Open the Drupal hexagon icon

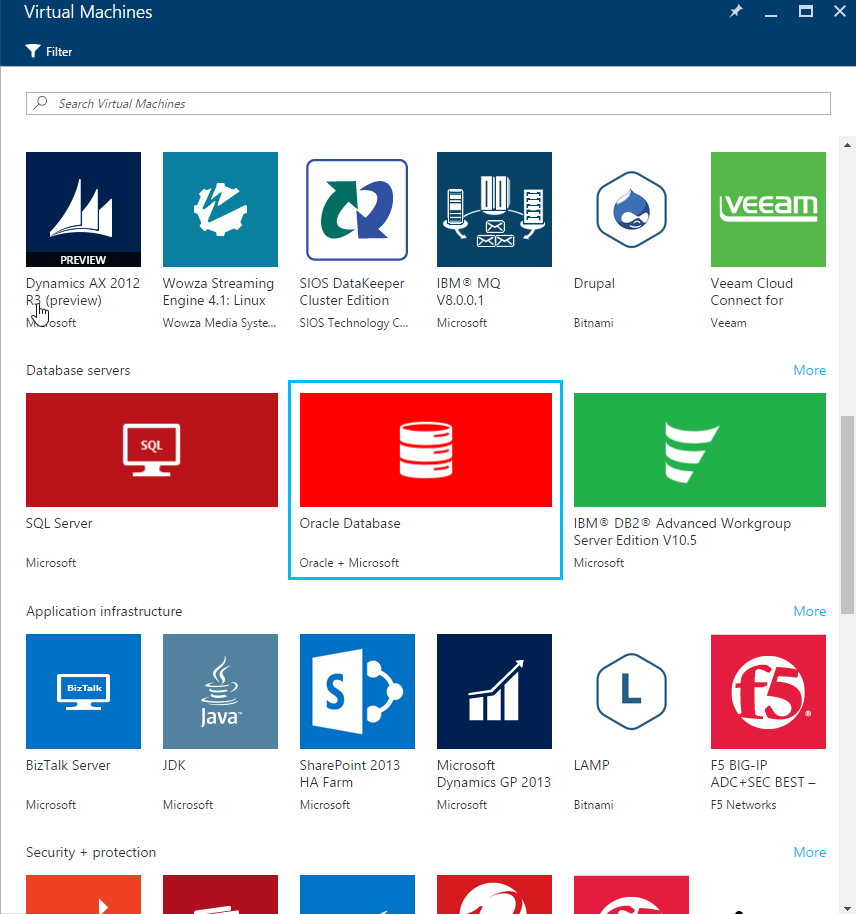[x=631, y=209]
